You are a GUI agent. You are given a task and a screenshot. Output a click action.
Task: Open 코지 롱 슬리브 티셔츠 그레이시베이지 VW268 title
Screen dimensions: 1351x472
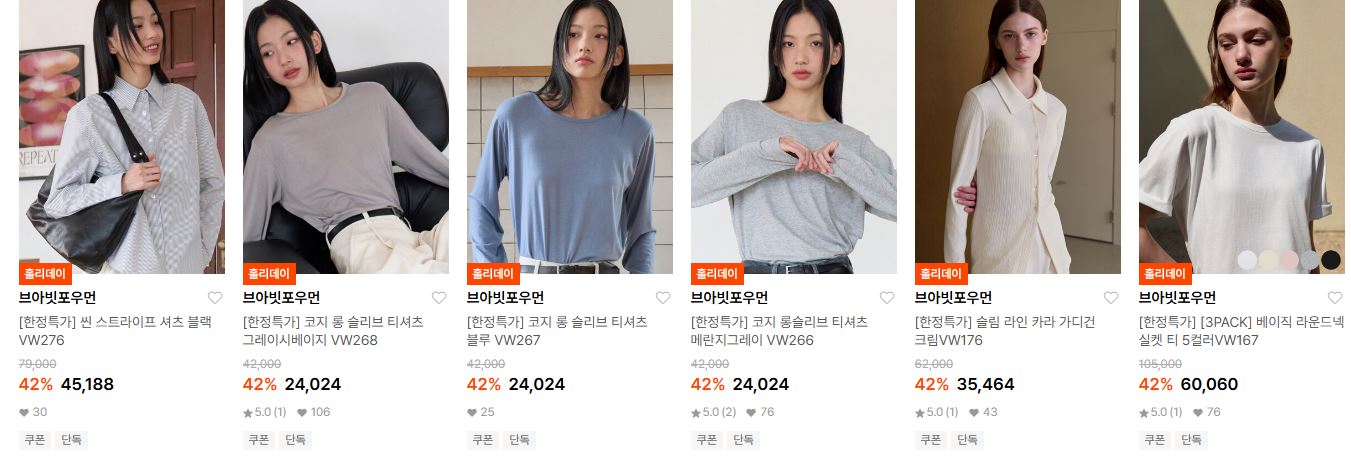pos(333,331)
